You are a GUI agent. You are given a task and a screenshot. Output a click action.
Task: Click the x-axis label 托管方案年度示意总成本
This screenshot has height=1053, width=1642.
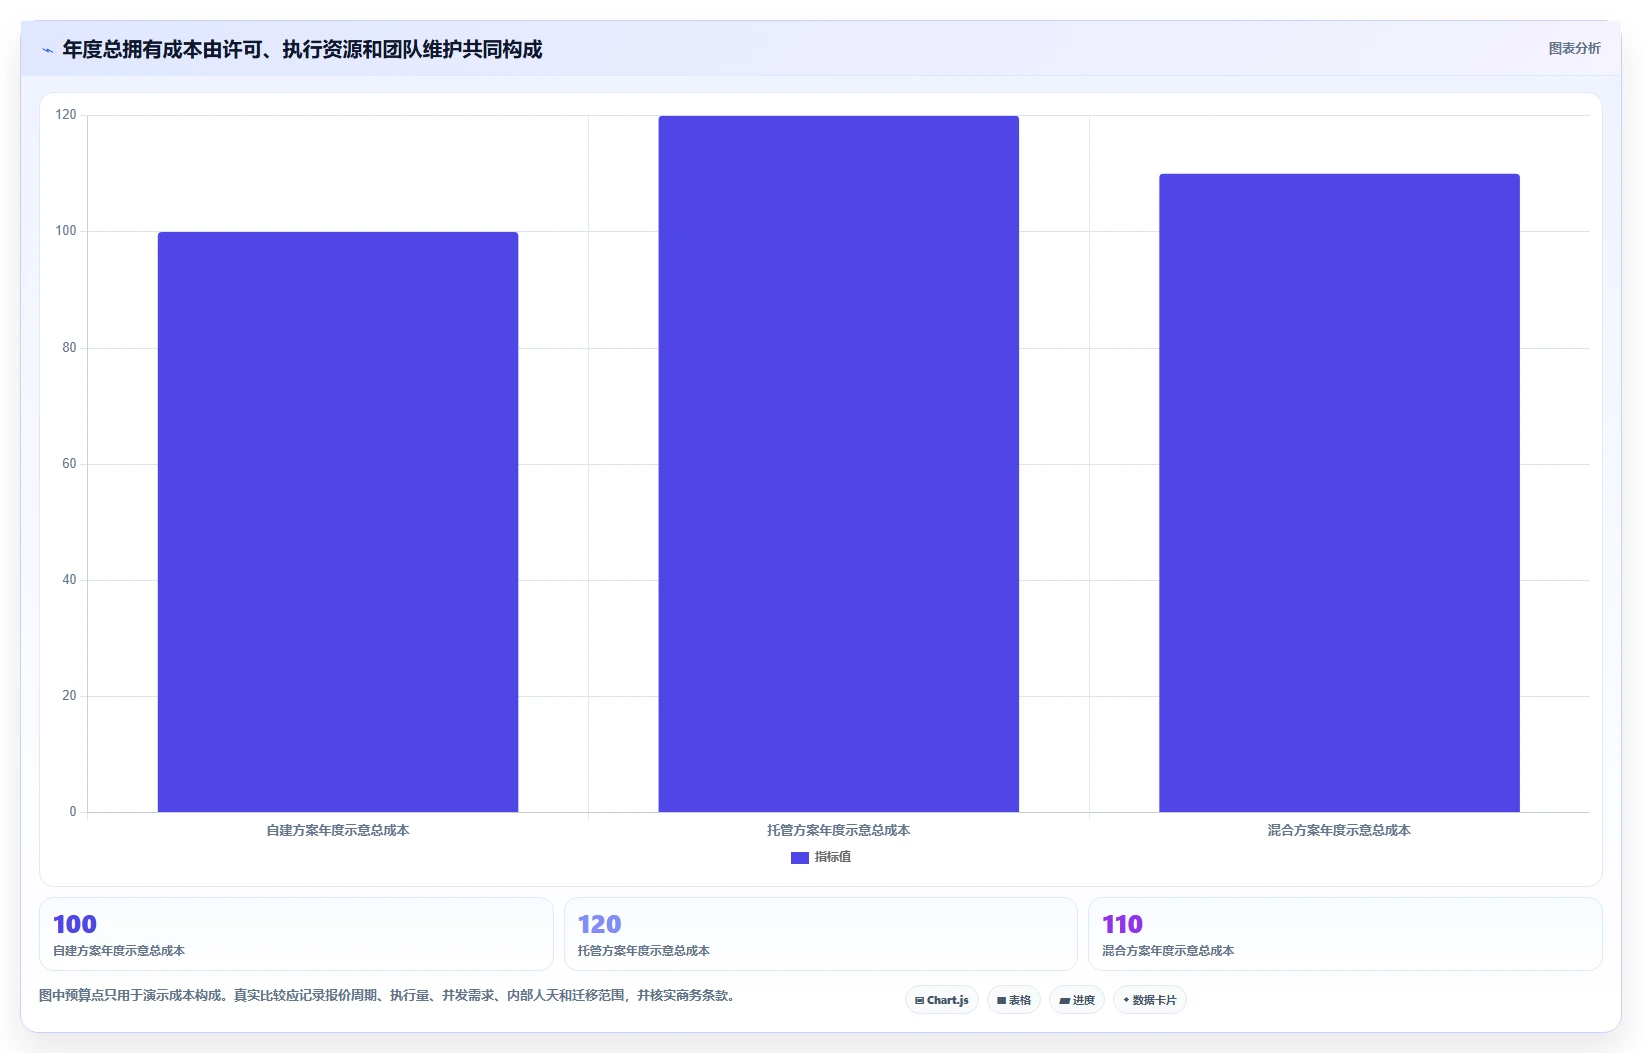pyautogui.click(x=838, y=830)
